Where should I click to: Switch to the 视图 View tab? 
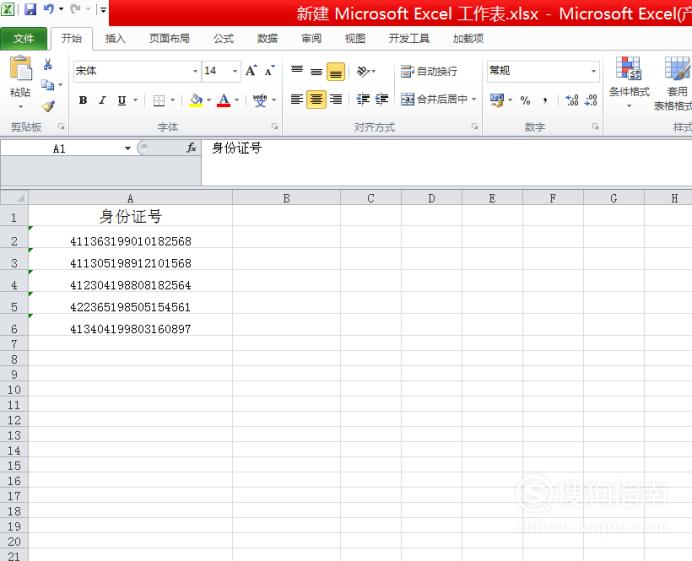pyautogui.click(x=355, y=38)
